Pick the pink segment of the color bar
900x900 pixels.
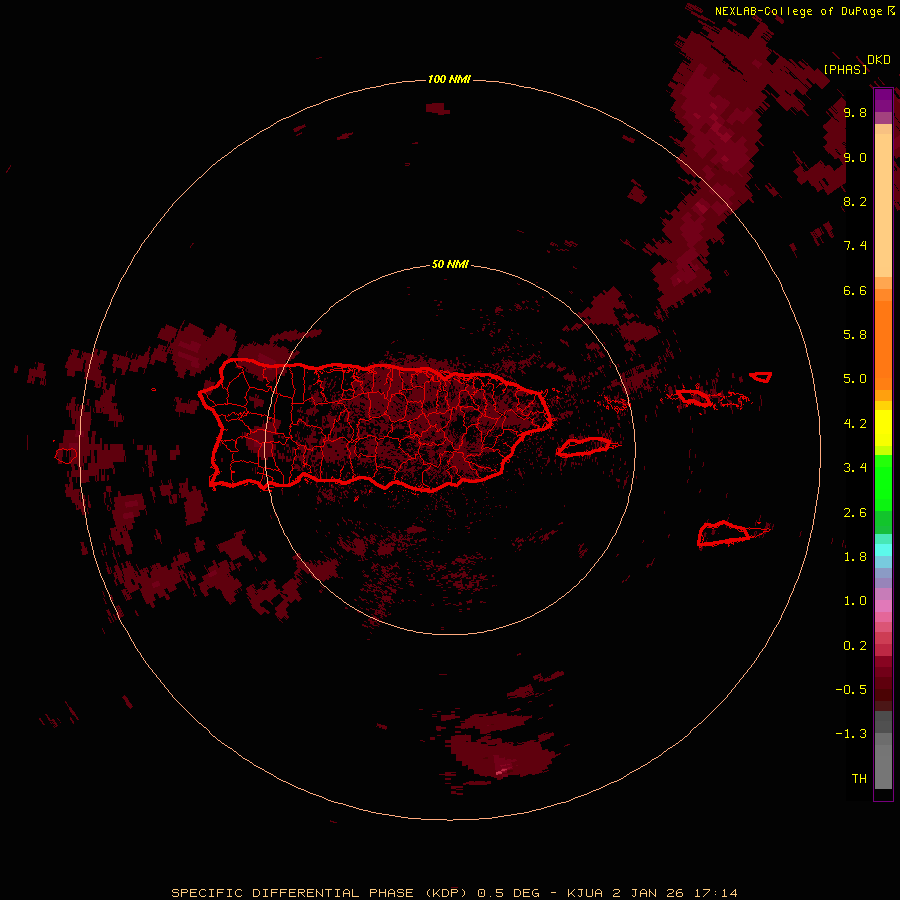883,606
